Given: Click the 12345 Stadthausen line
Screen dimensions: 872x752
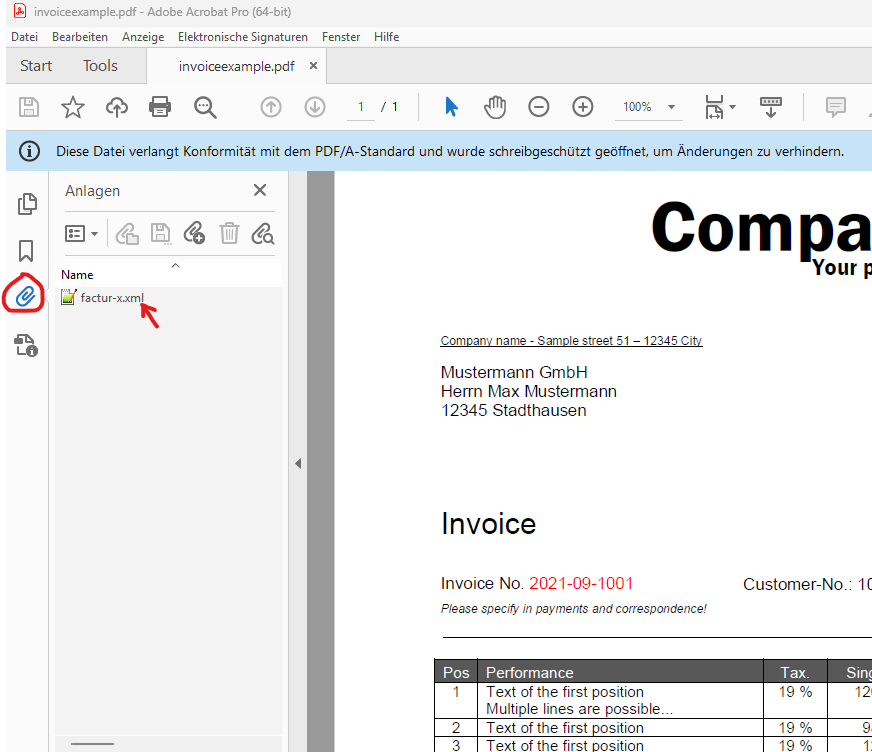Looking at the screenshot, I should [513, 410].
